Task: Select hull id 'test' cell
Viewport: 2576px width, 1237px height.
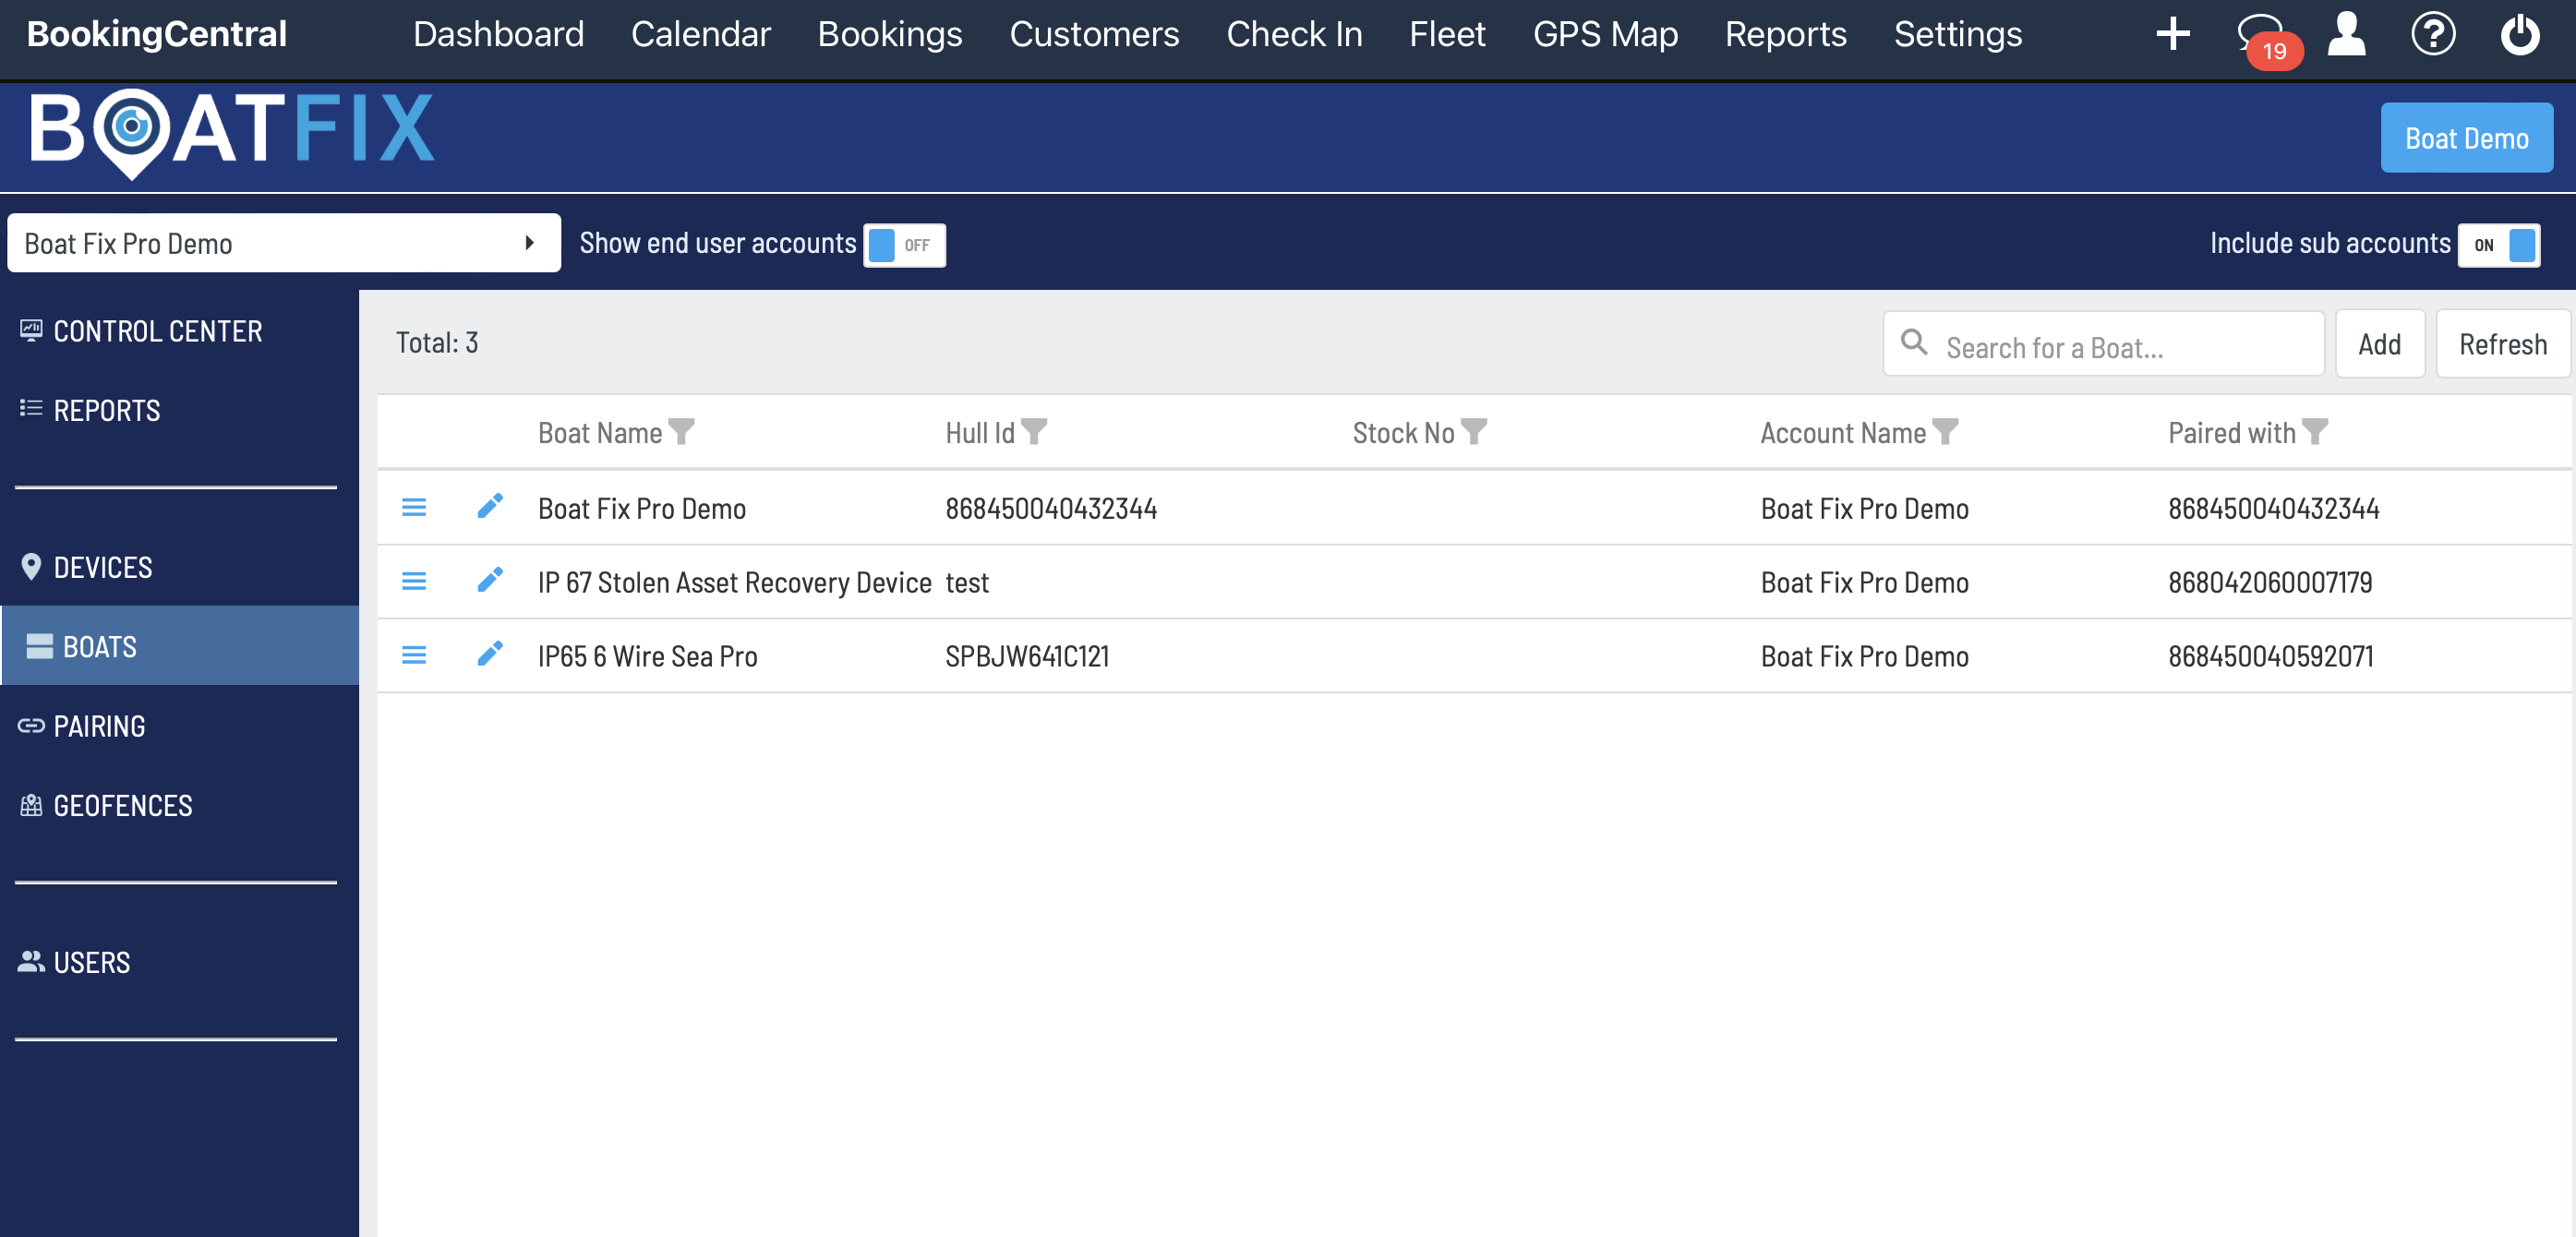Action: click(967, 582)
